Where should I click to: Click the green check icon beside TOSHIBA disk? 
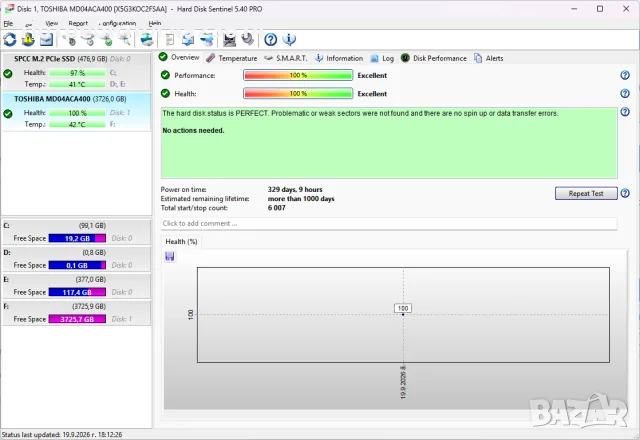pos(8,113)
